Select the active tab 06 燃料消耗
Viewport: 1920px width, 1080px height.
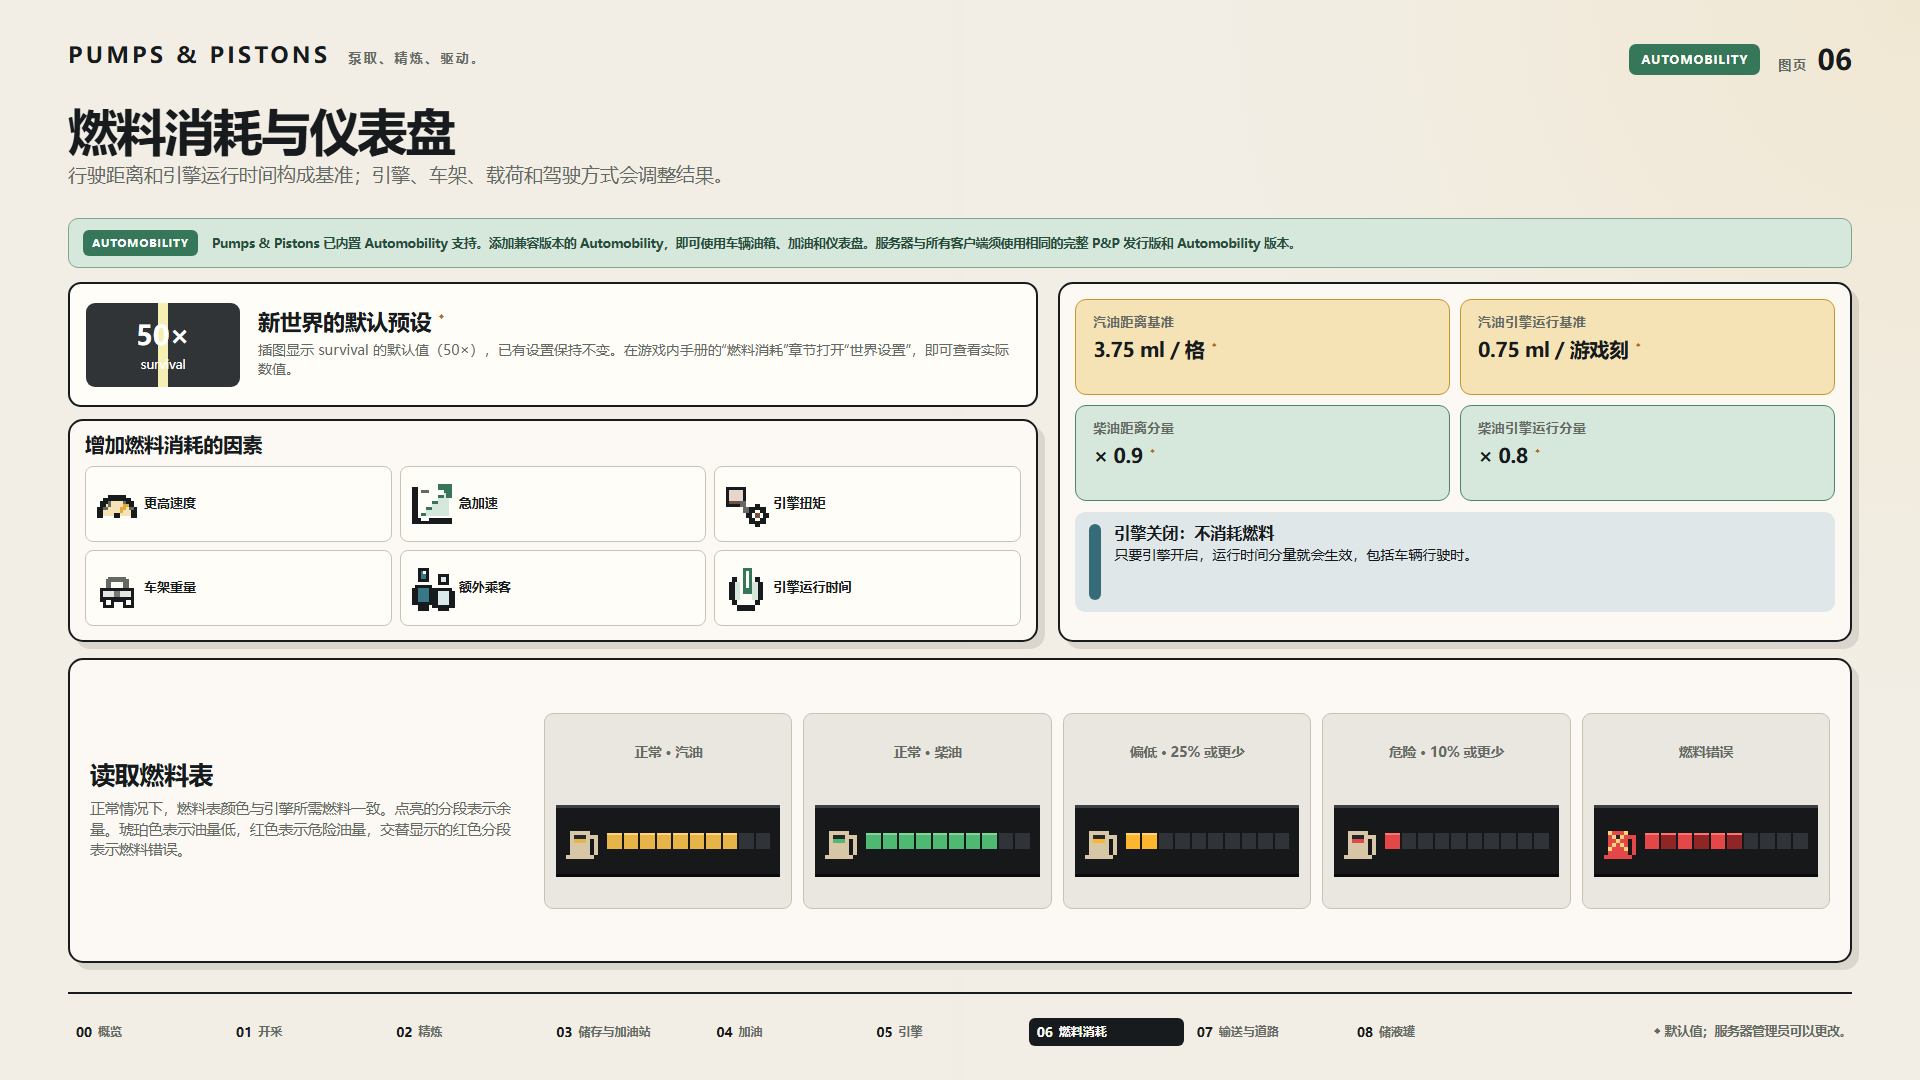click(1106, 1032)
